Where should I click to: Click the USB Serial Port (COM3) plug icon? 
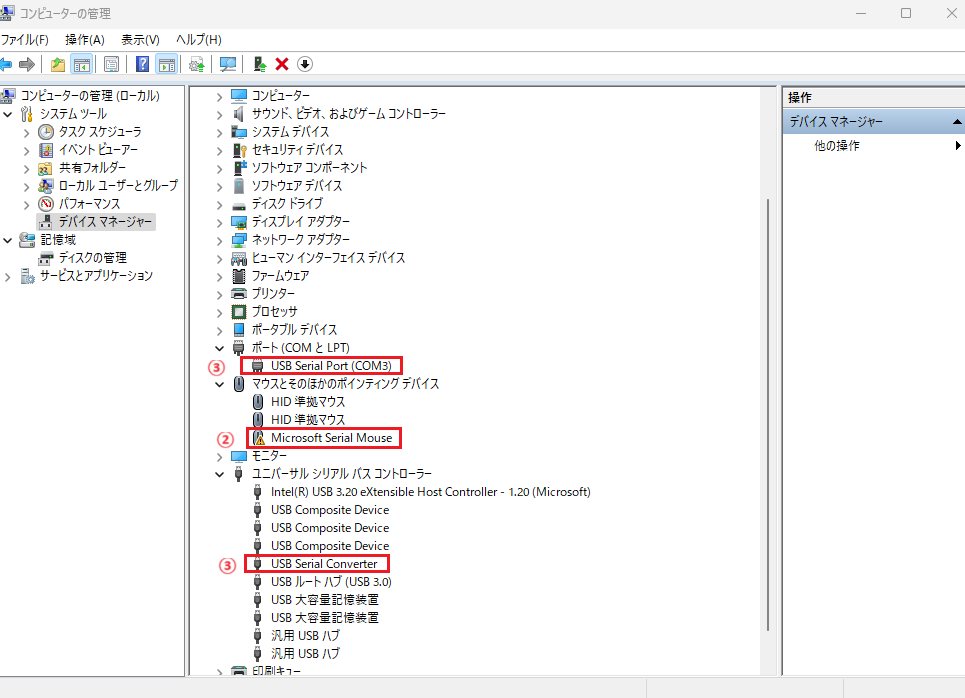[x=258, y=366]
